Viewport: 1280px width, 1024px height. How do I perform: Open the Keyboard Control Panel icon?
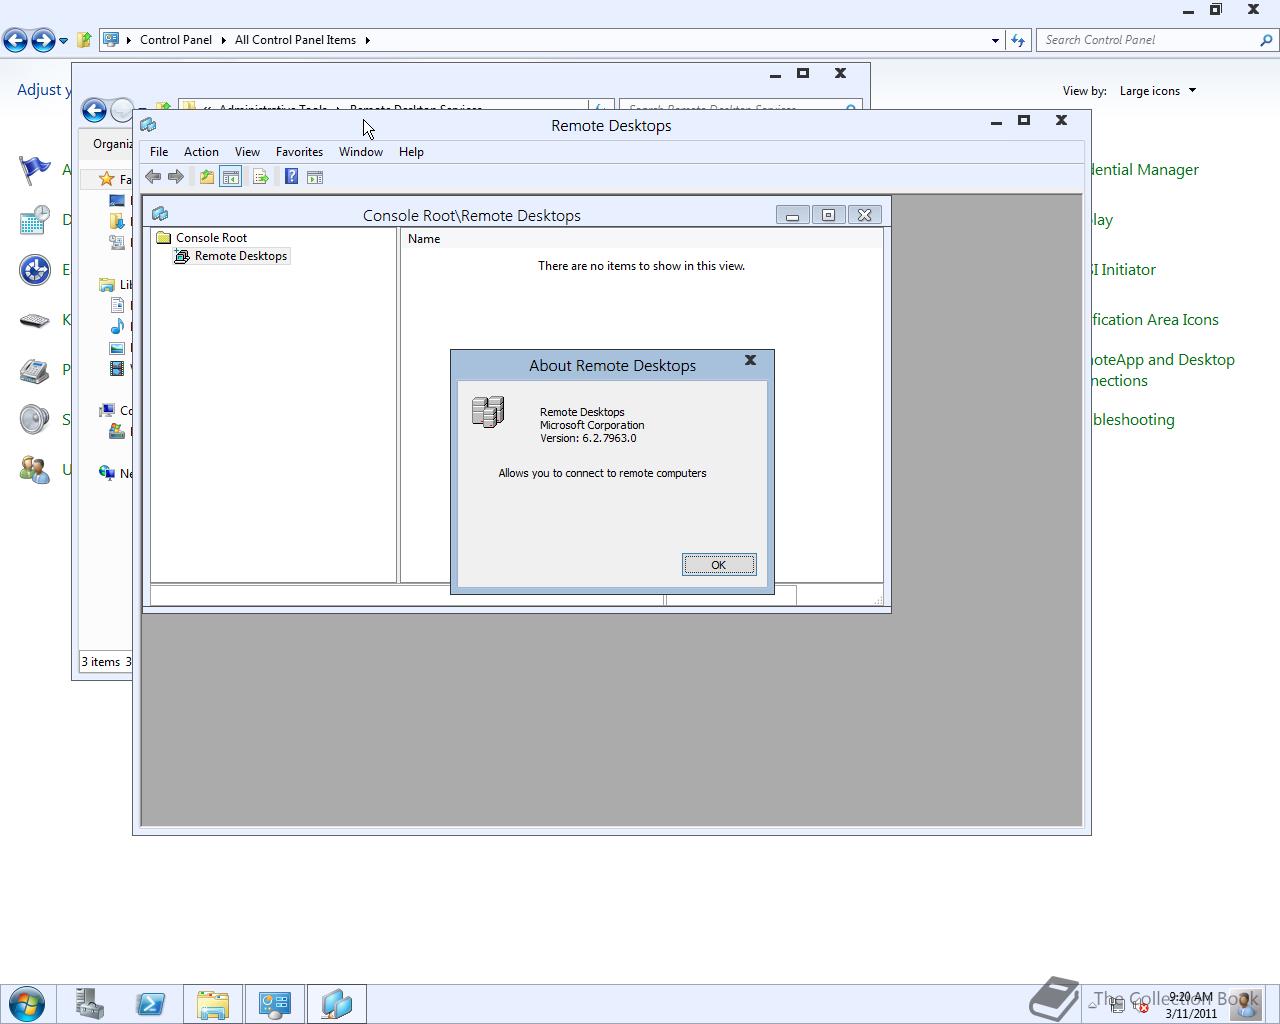(x=34, y=320)
